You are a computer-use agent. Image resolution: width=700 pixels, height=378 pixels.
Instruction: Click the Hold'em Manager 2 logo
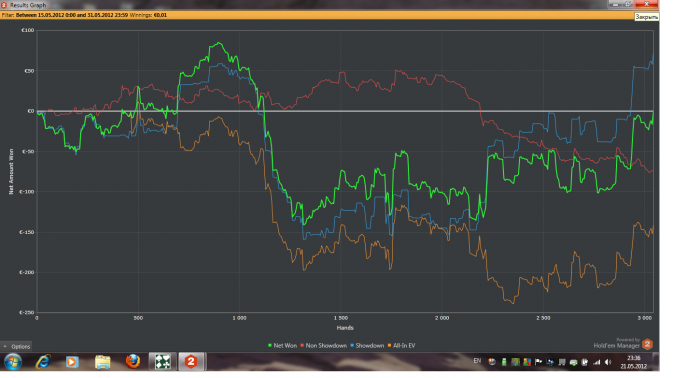click(647, 345)
